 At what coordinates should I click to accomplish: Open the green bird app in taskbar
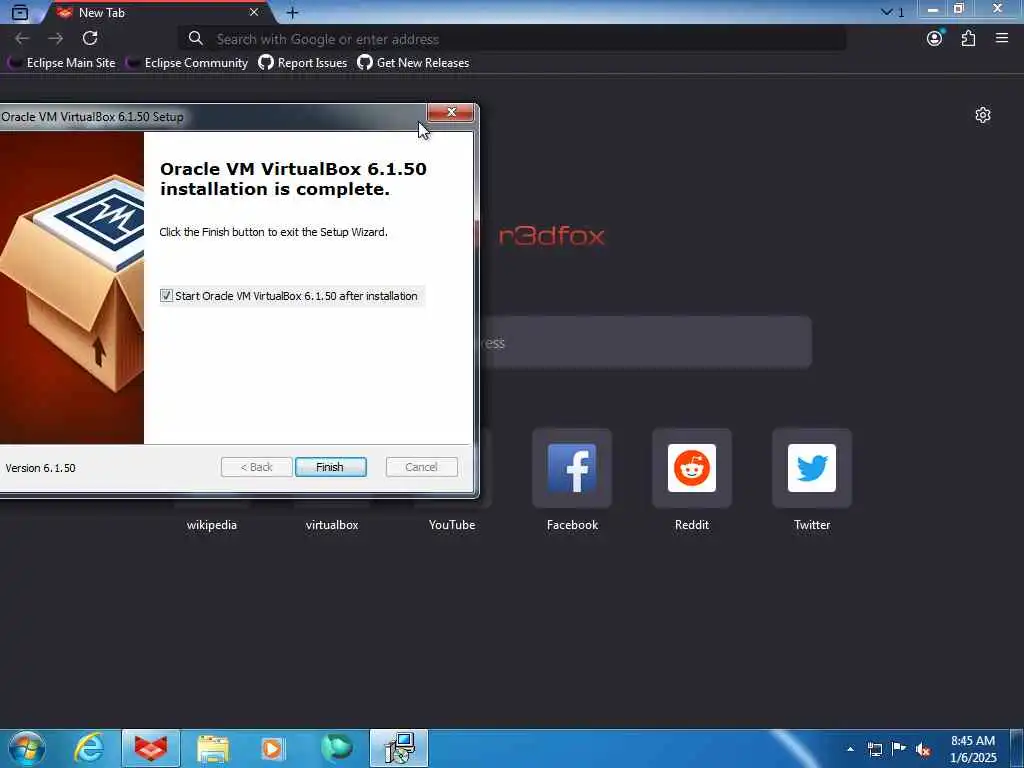336,748
